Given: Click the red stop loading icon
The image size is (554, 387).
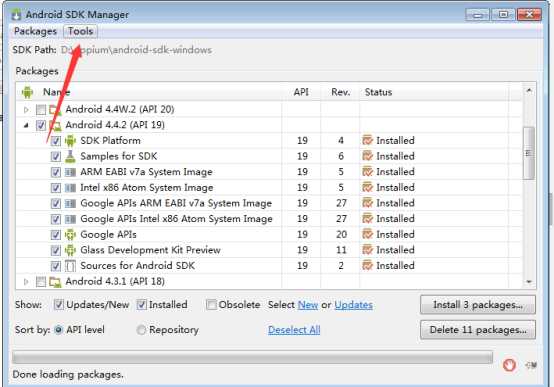Looking at the screenshot, I should pos(509,365).
